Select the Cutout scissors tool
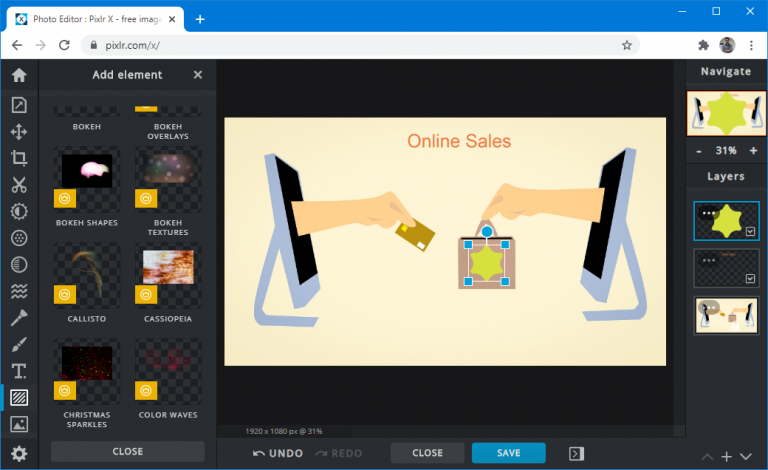Image resolution: width=768 pixels, height=470 pixels. coord(19,184)
